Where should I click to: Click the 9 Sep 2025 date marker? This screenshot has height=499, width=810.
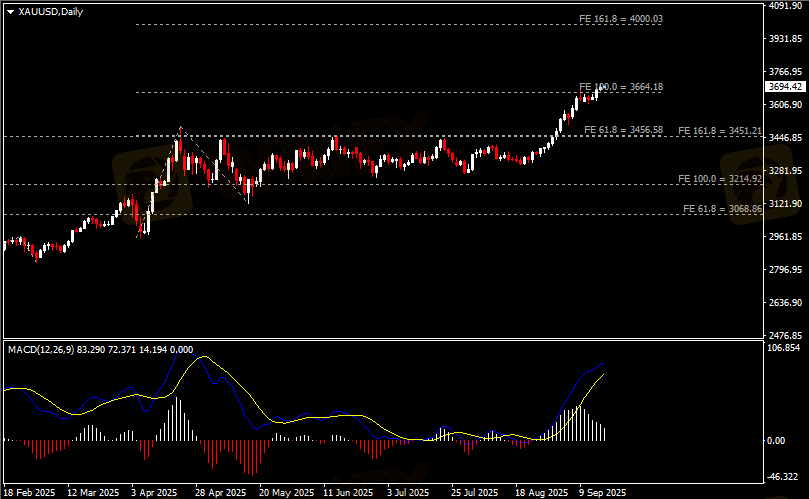(x=601, y=493)
